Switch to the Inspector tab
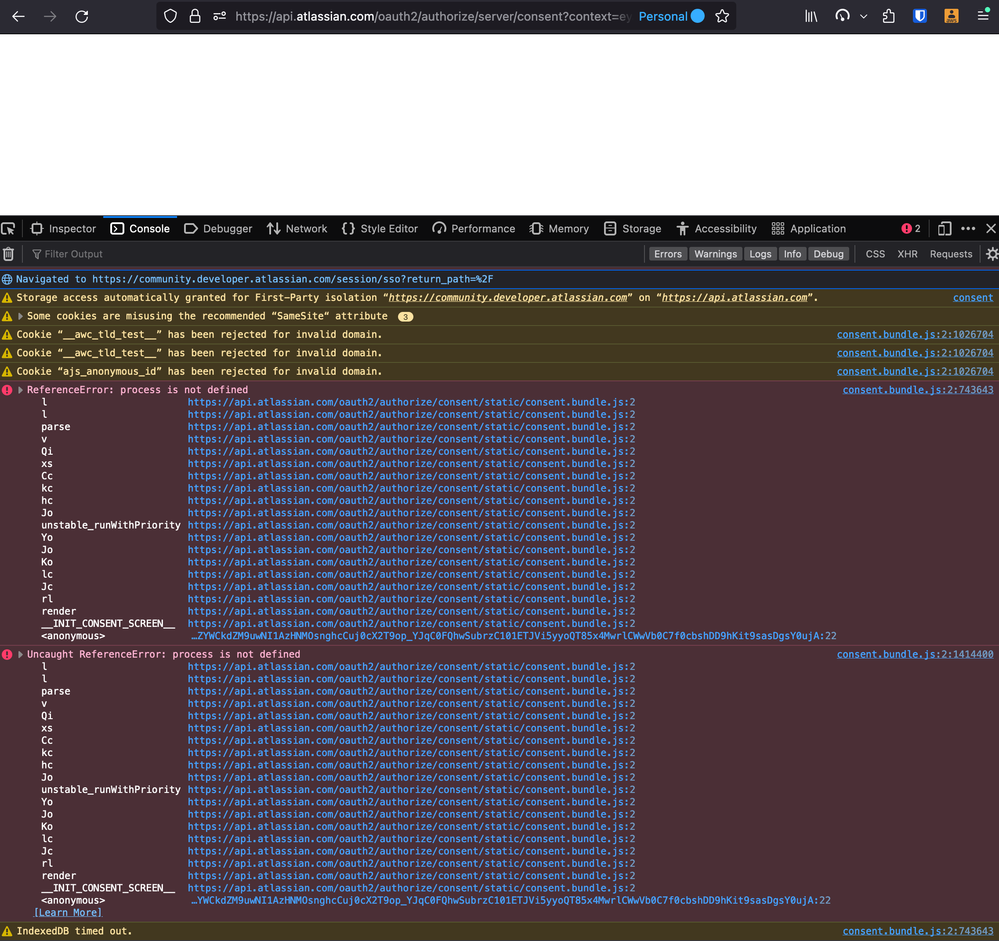This screenshot has height=941, width=999. point(63,229)
